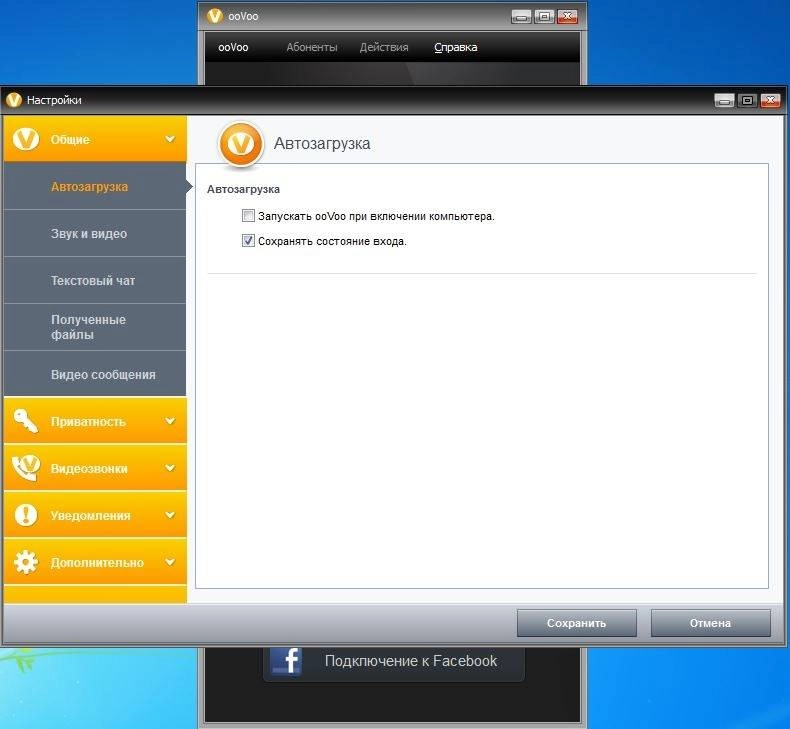Click the exclamation icon next to Уведомления
Viewport: 790px width, 729px height.
(x=26, y=515)
